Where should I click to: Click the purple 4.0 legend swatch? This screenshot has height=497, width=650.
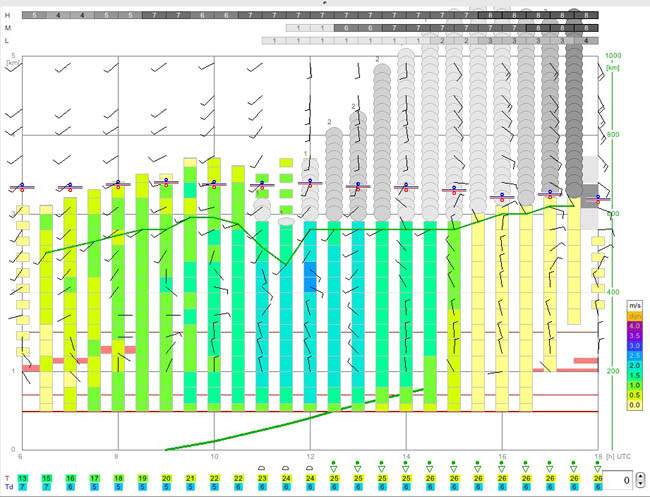[x=634, y=326]
